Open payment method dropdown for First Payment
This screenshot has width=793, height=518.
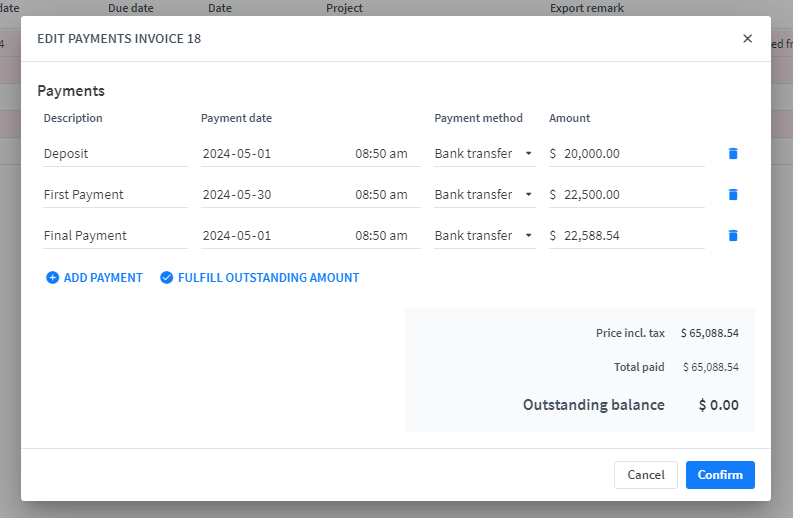(484, 194)
